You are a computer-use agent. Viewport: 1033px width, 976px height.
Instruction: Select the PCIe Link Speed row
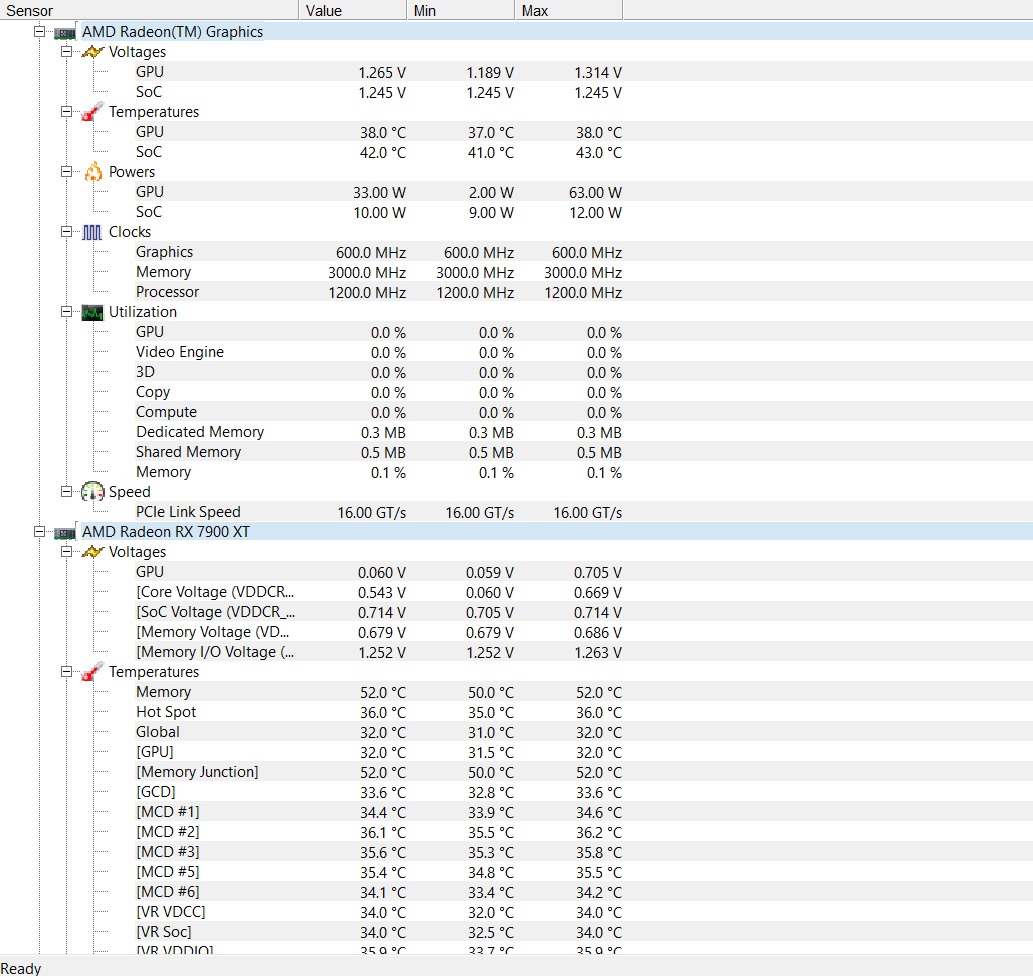pos(189,511)
